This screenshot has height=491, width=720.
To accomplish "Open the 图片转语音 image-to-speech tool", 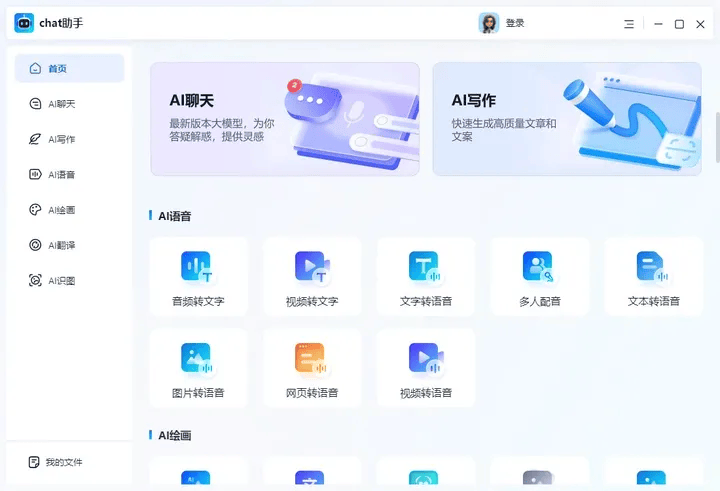I will [198, 368].
